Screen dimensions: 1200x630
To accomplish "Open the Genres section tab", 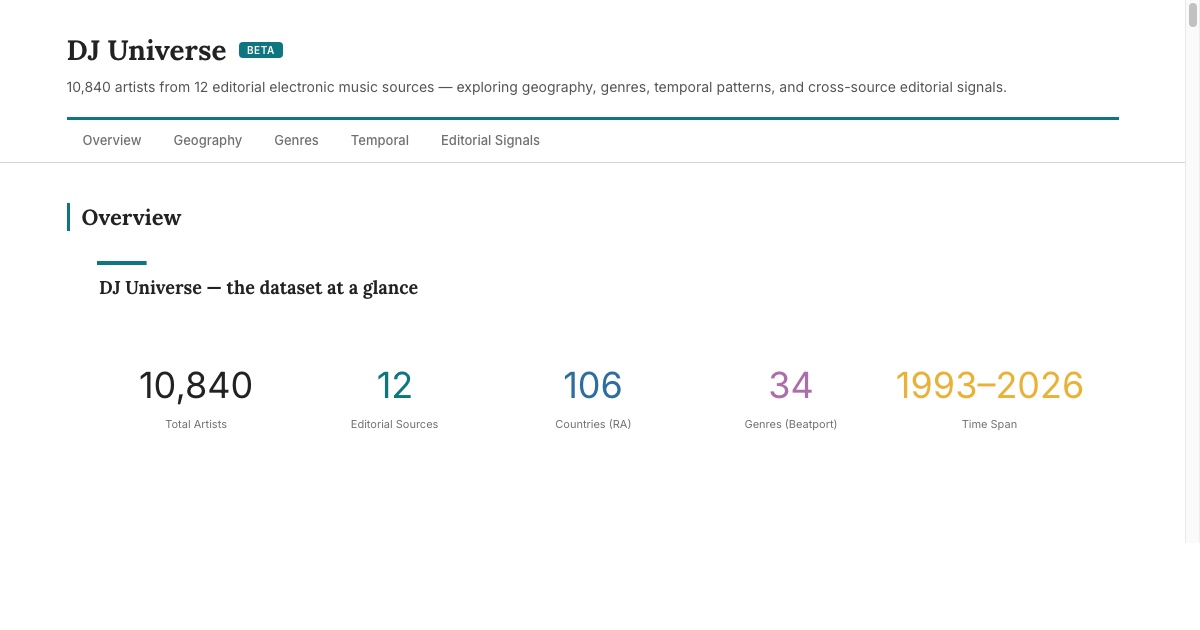I will pyautogui.click(x=296, y=140).
